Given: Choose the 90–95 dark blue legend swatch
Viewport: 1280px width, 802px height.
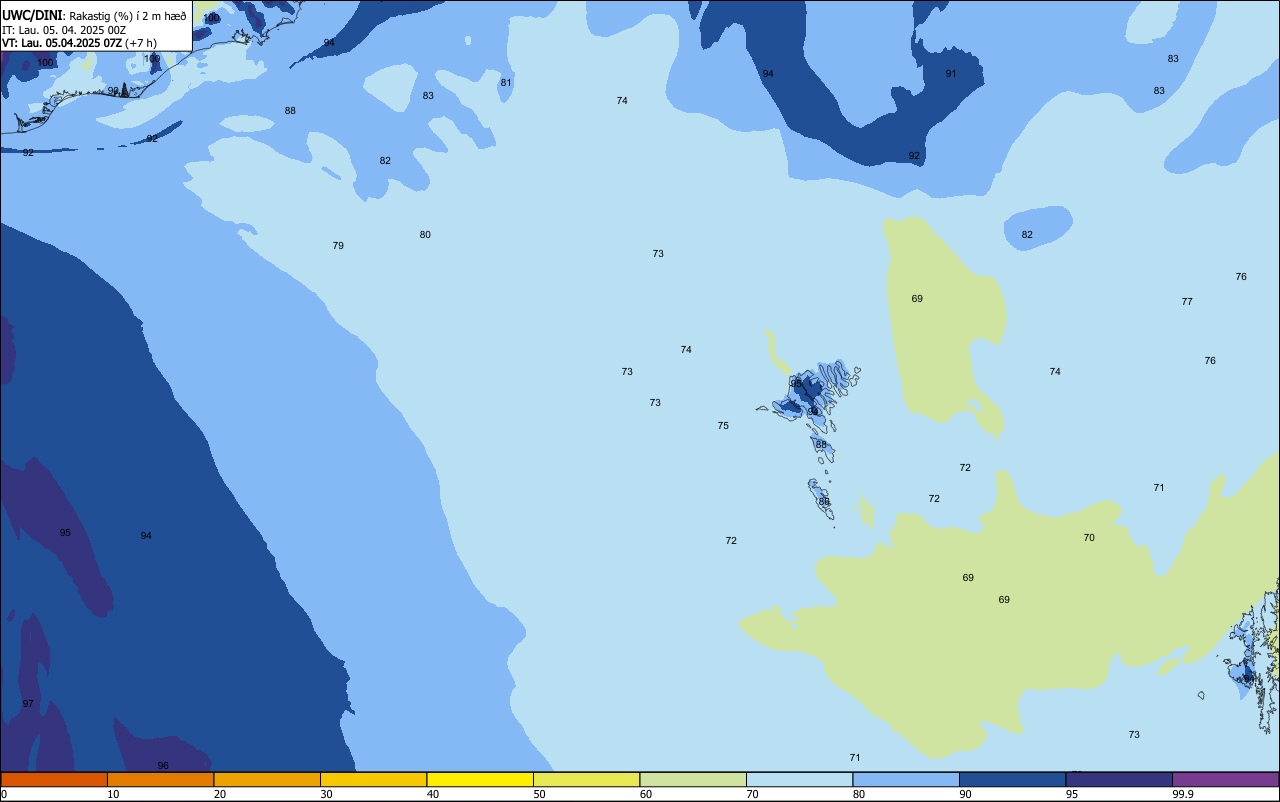Looking at the screenshot, I should tap(1012, 779).
